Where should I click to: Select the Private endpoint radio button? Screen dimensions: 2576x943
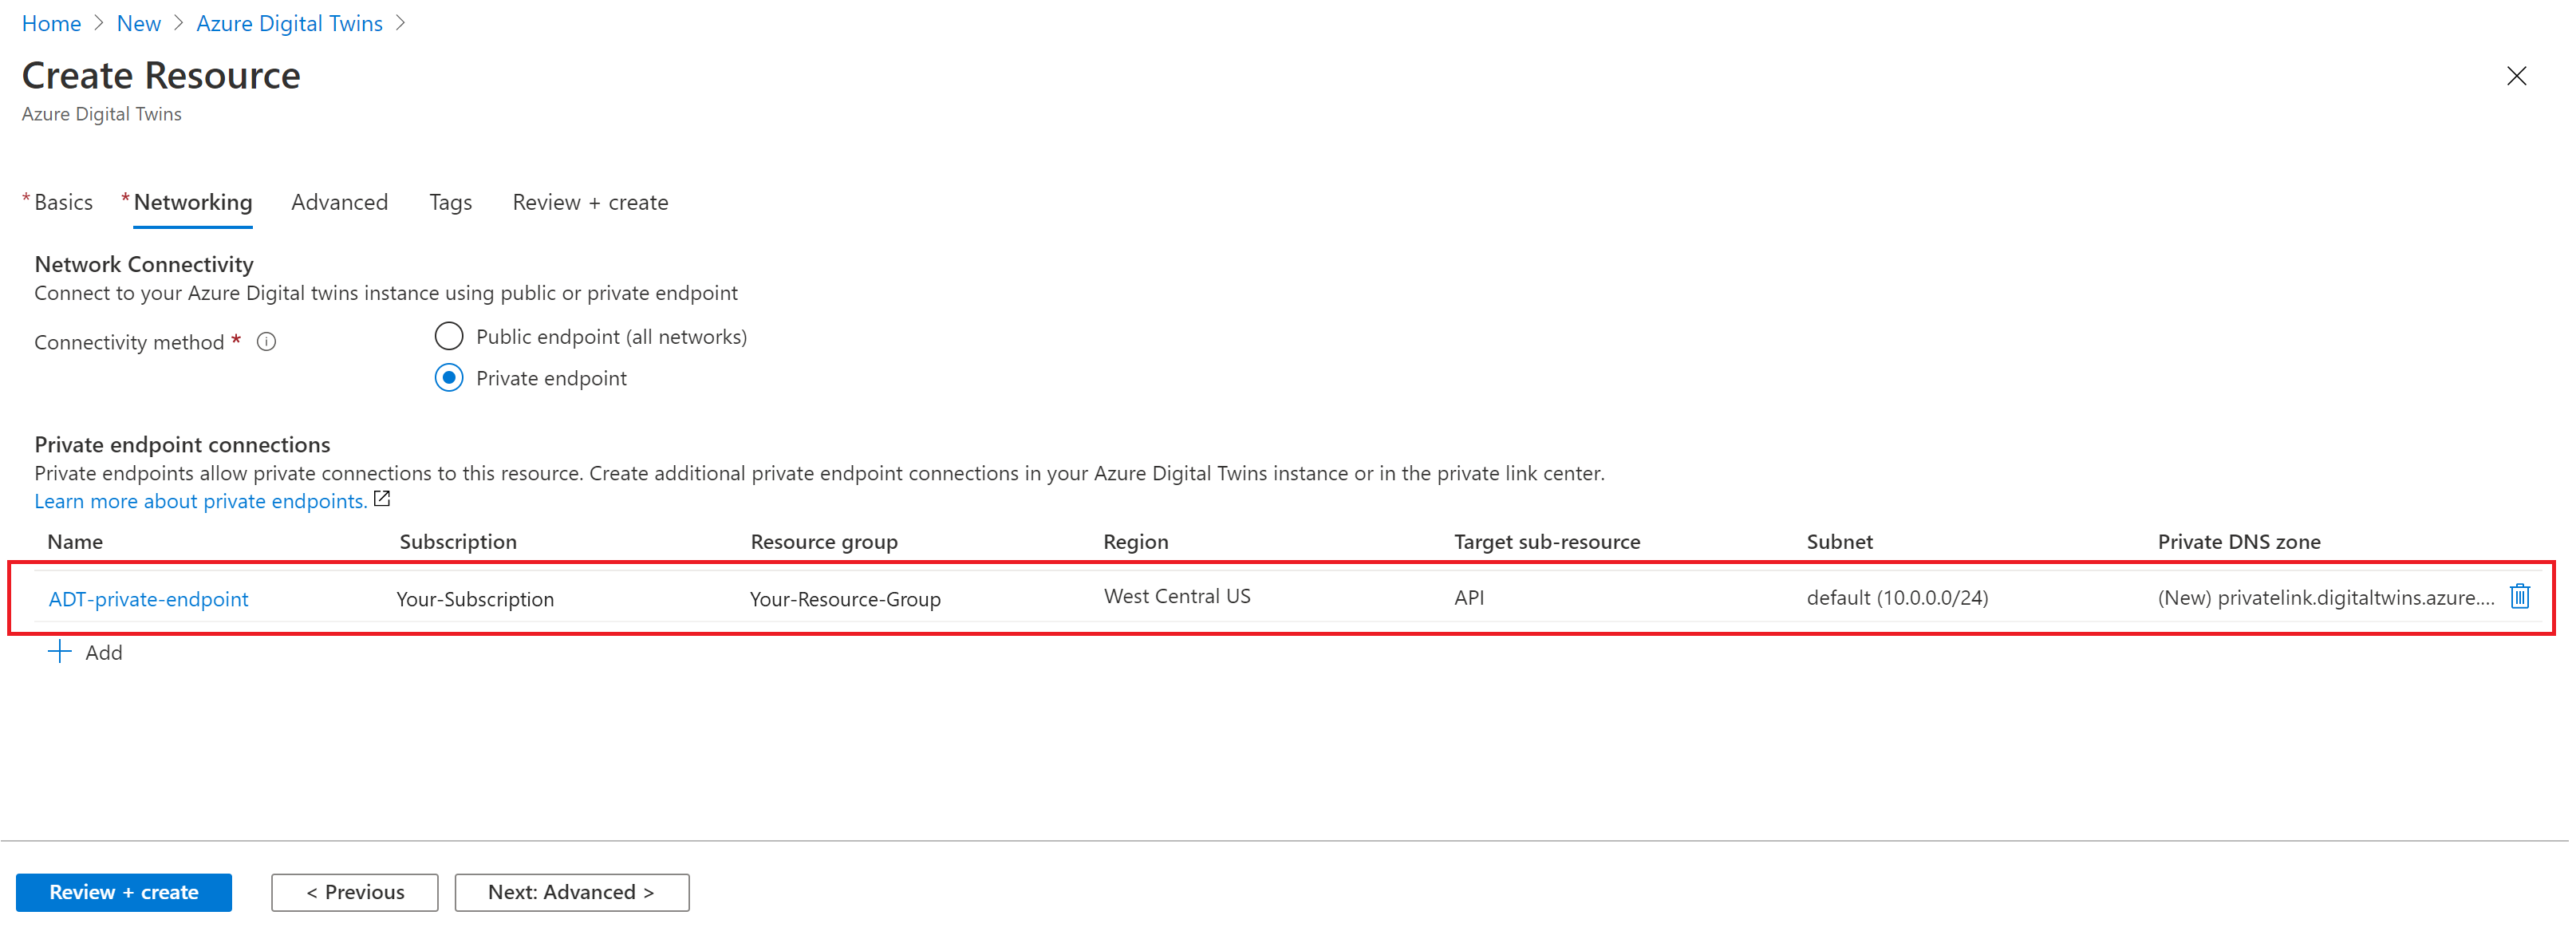click(449, 378)
